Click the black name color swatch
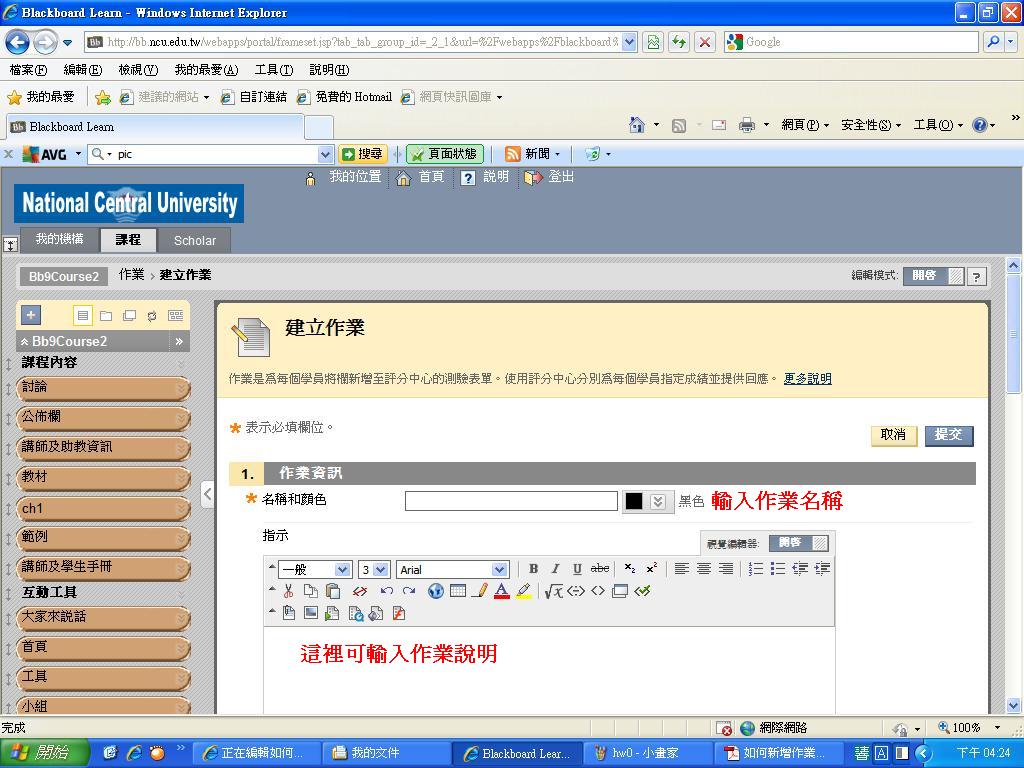The width and height of the screenshot is (1024, 768). pyautogui.click(x=634, y=502)
